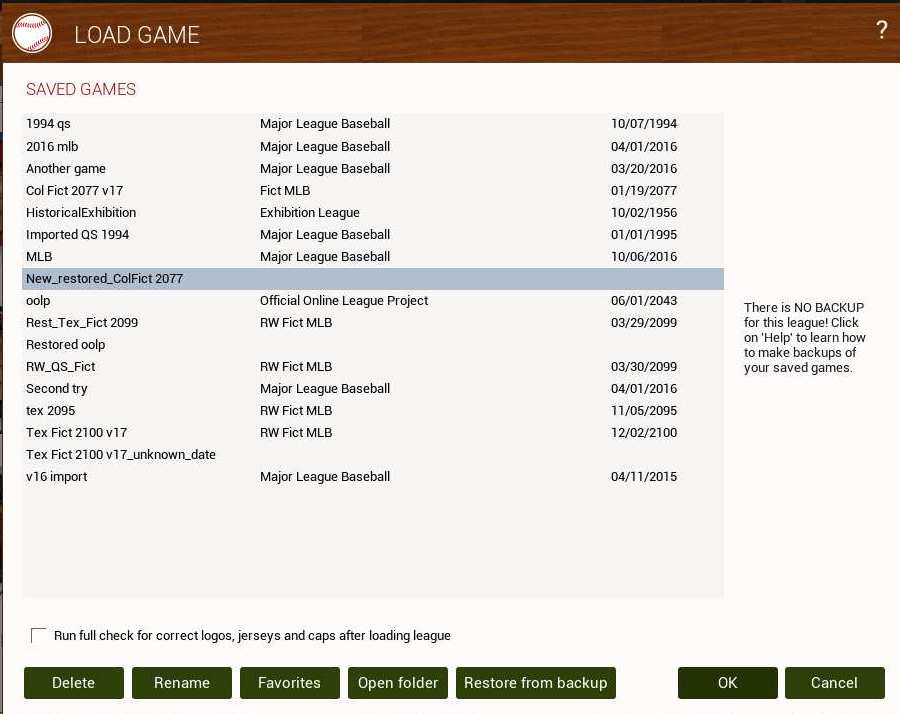900x714 pixels.
Task: Select the oolp saved game row
Action: click(x=38, y=300)
